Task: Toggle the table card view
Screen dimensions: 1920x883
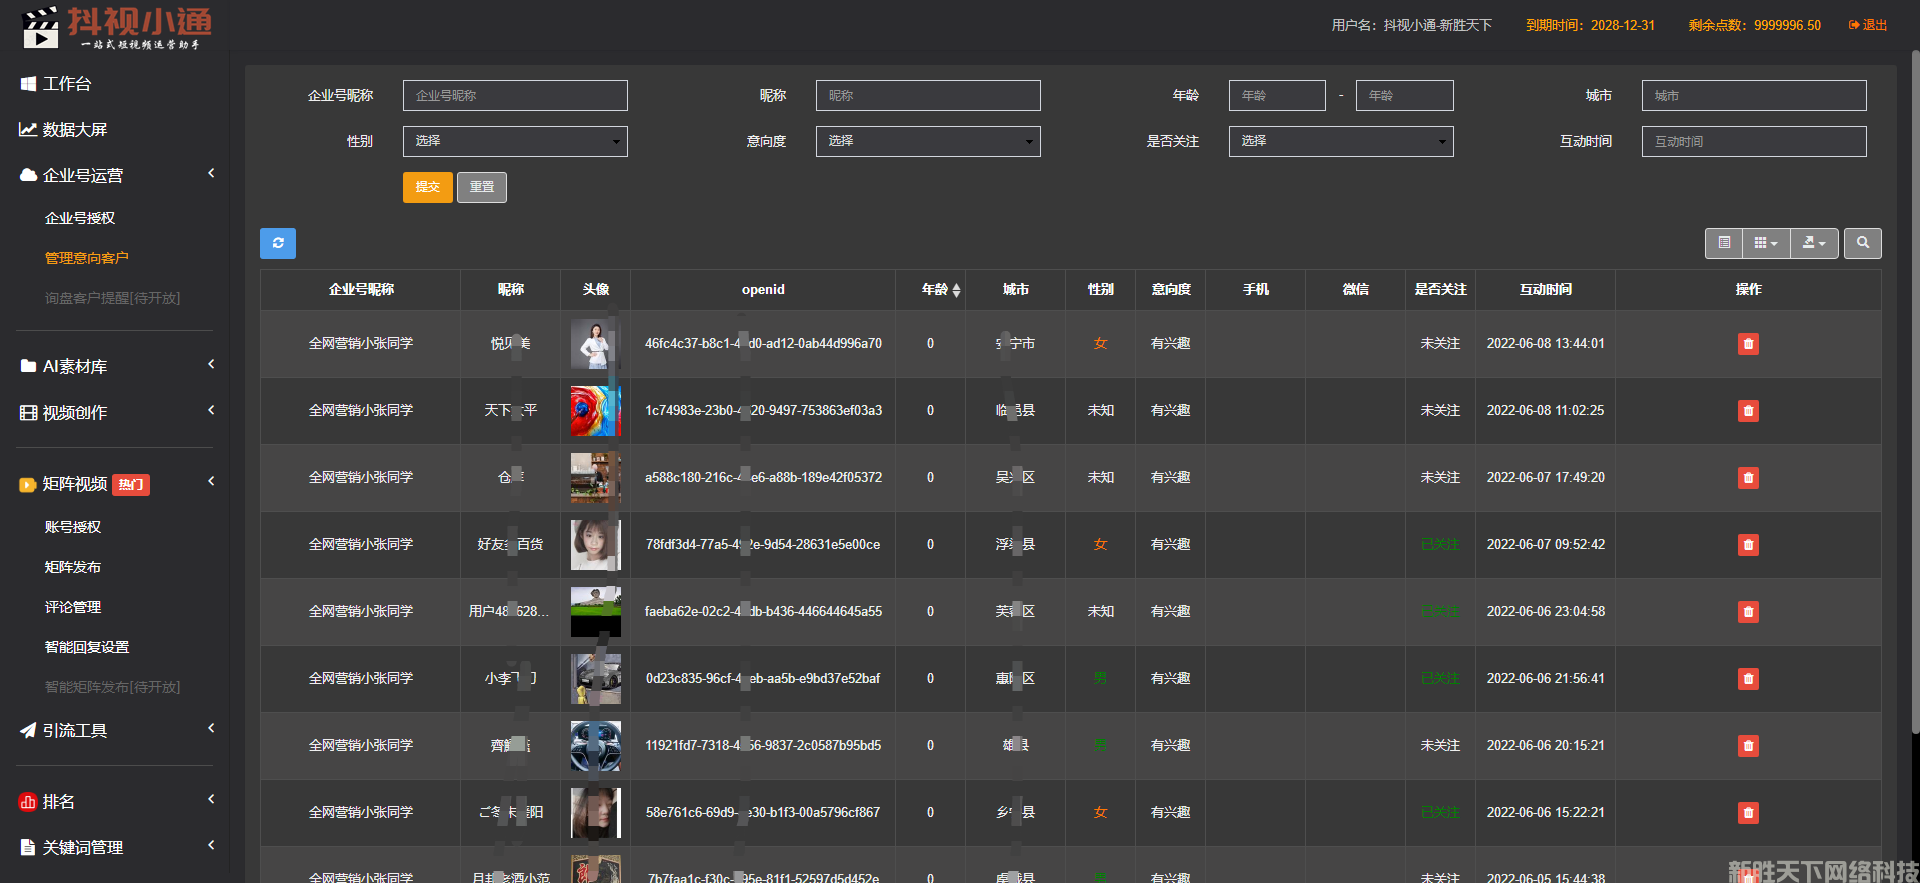Action: coord(1723,243)
